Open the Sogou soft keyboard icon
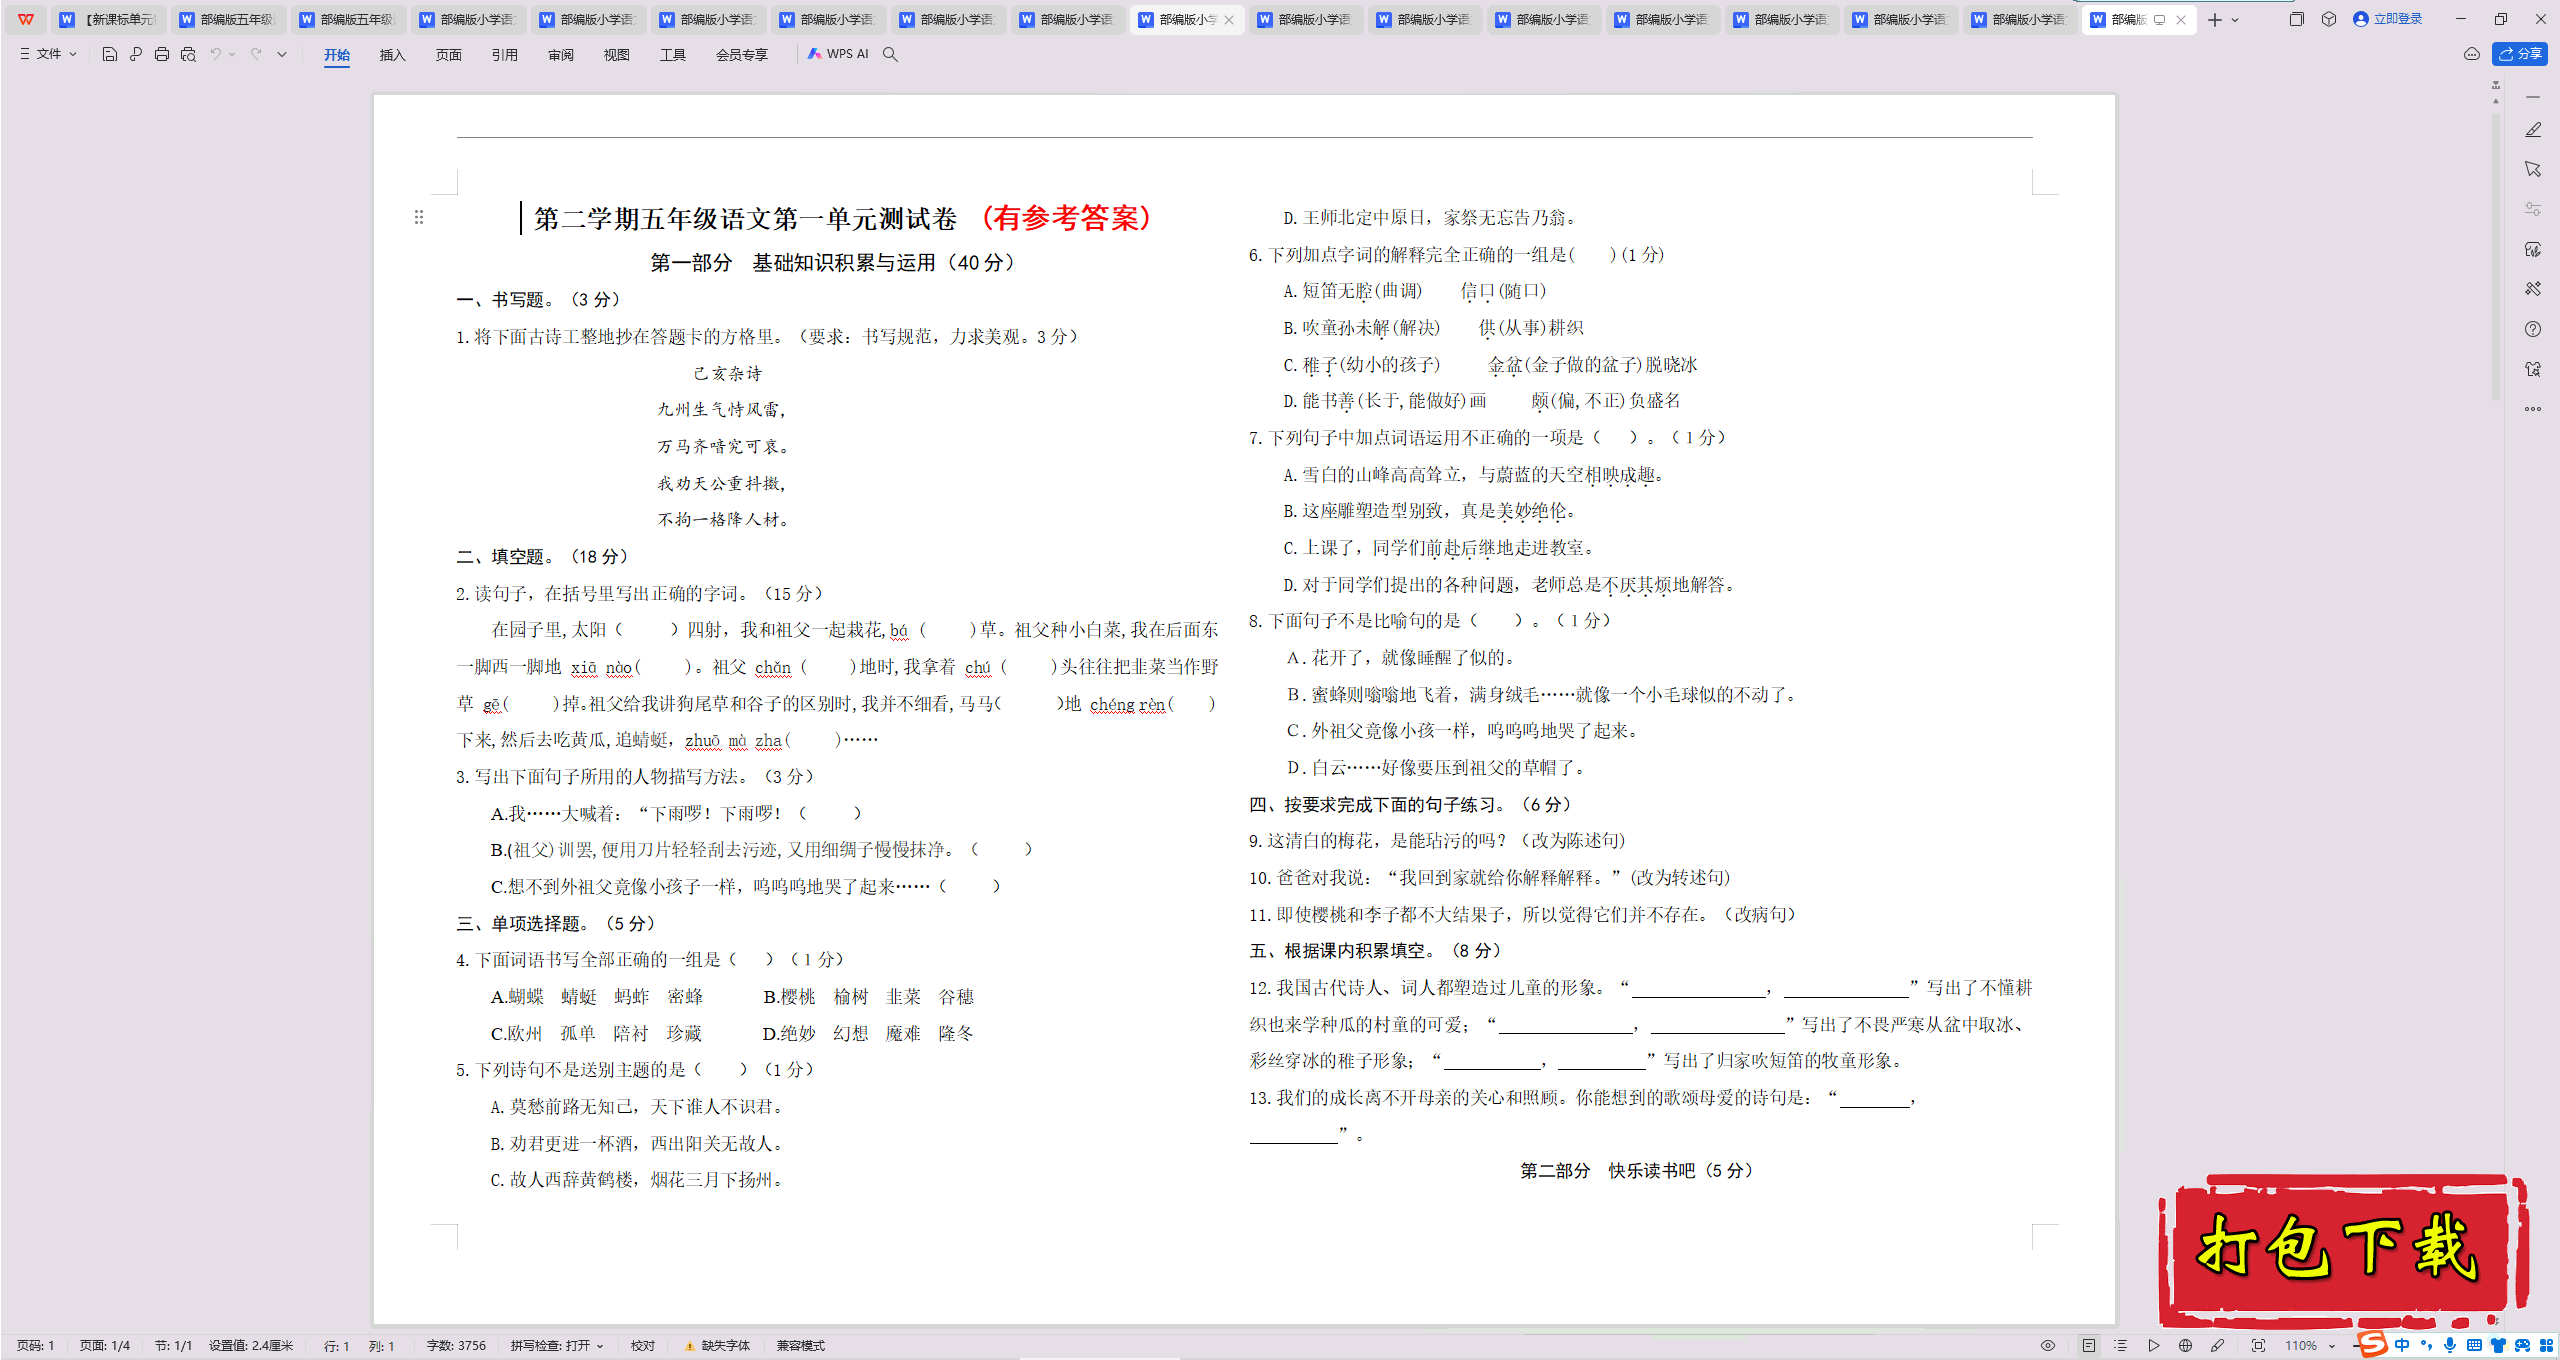 [x=2474, y=1345]
